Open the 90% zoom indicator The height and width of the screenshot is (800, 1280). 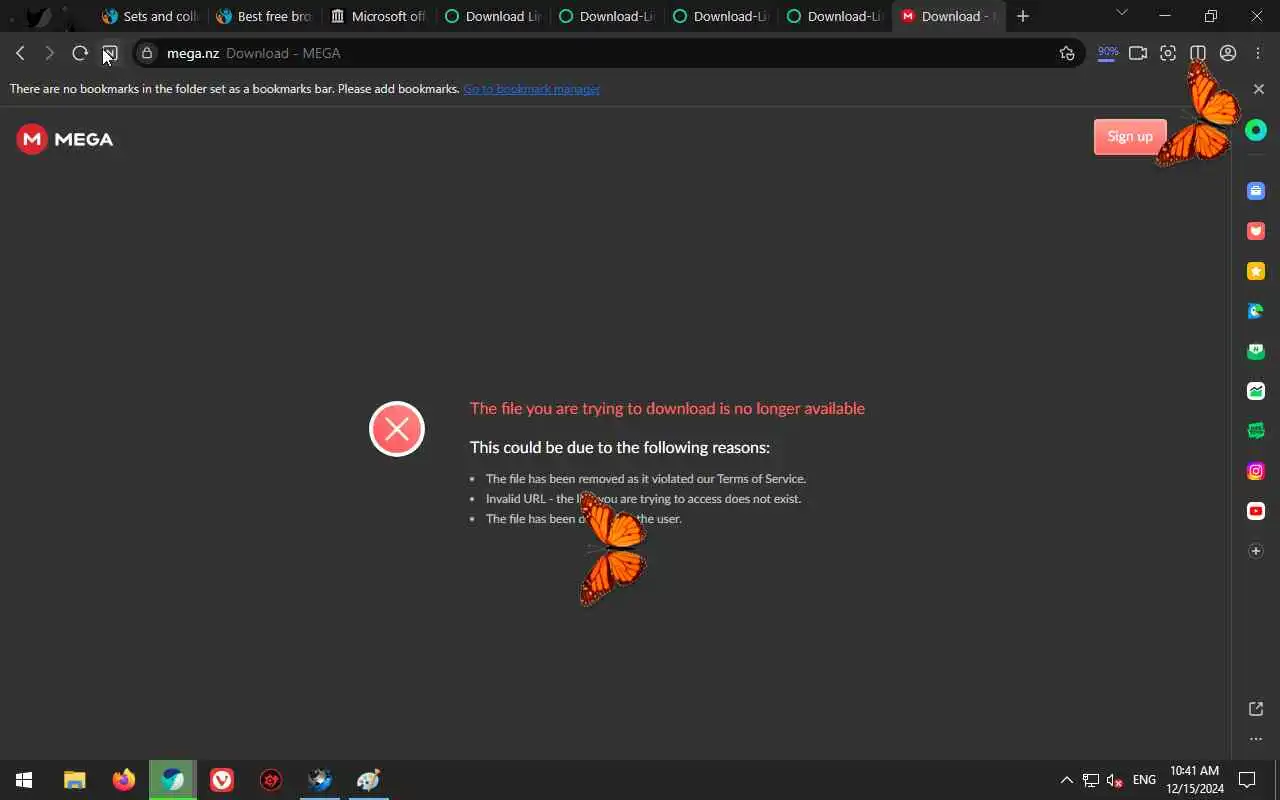(1107, 53)
